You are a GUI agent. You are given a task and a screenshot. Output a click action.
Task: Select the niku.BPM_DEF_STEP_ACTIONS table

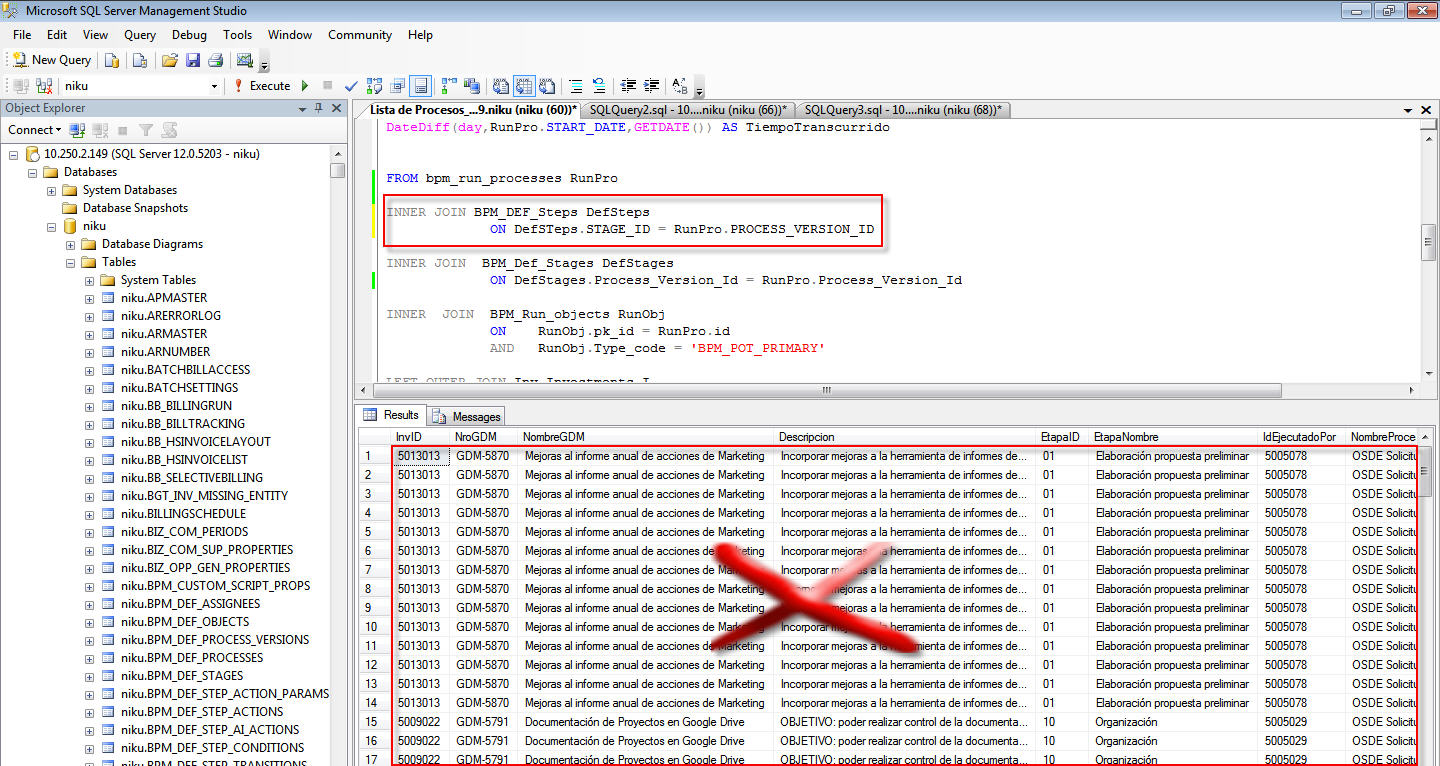[202, 712]
